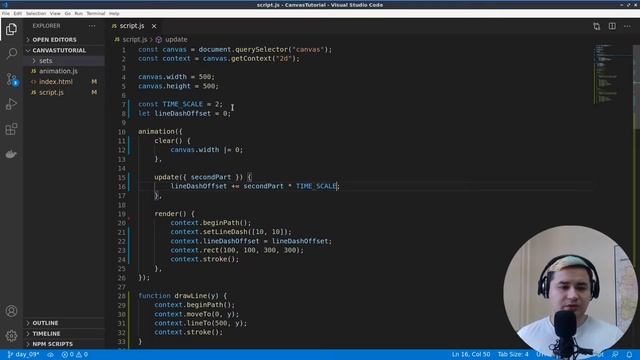The height and width of the screenshot is (360, 640).
Task: Open the Manage gear menu
Action: [x=11, y=336]
